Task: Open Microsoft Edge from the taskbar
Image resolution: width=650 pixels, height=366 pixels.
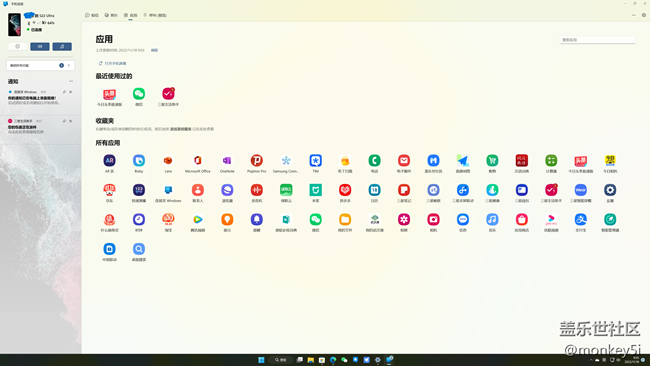Action: click(333, 360)
